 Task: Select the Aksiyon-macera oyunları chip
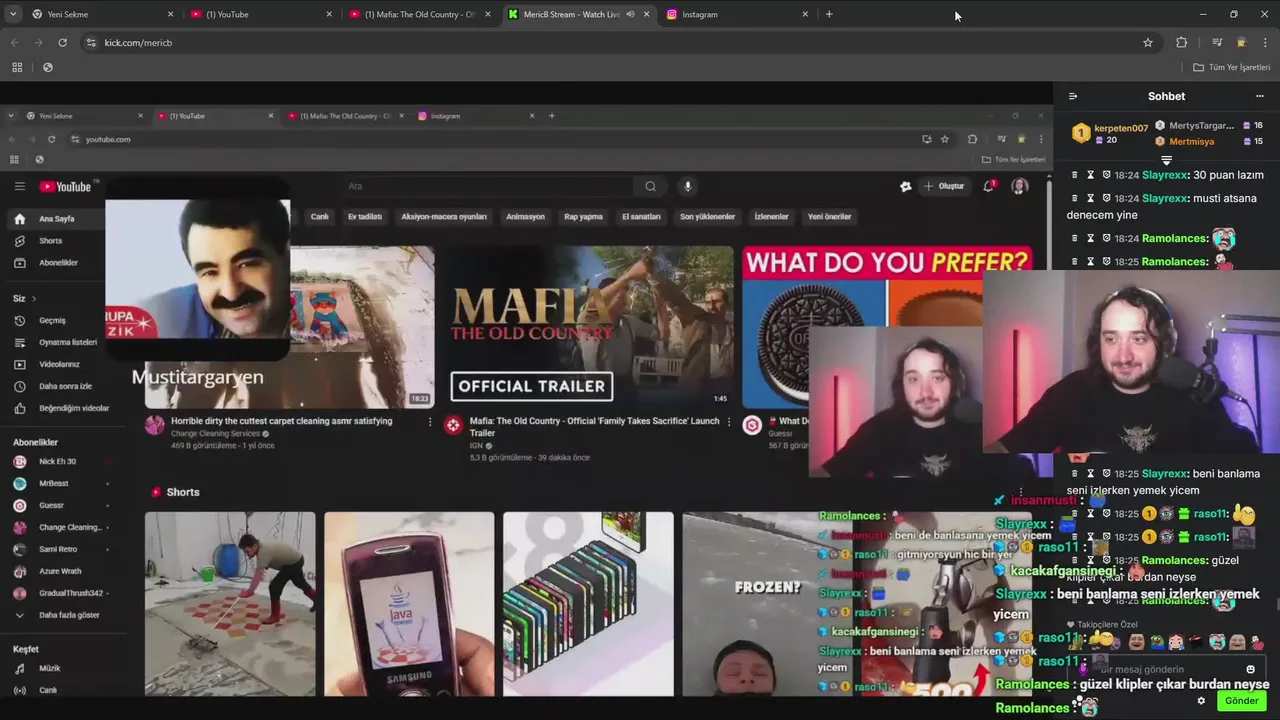click(x=444, y=216)
